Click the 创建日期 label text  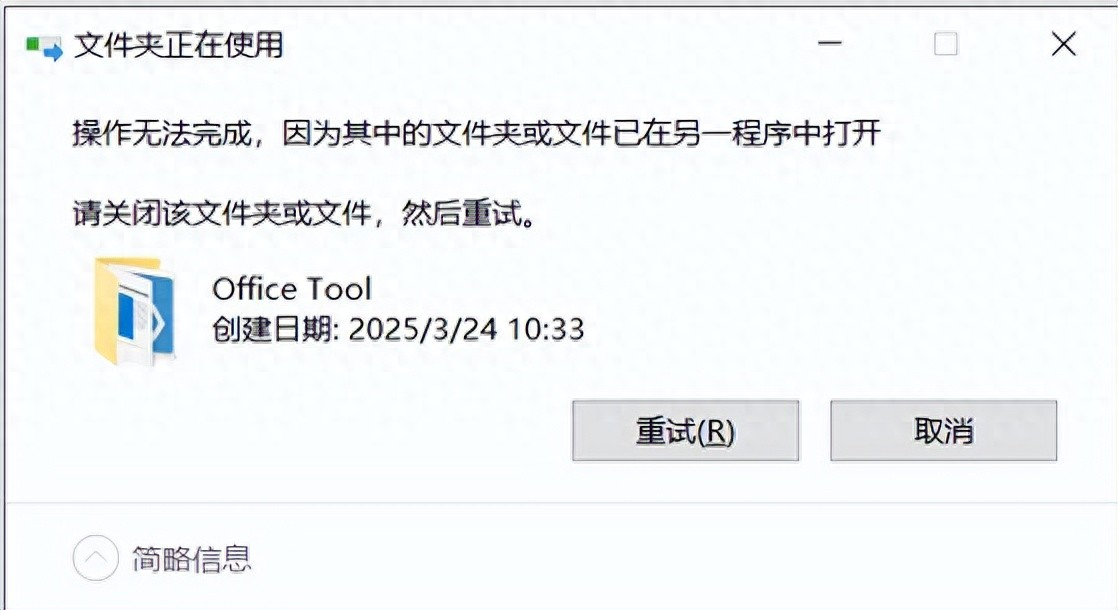click(x=272, y=329)
